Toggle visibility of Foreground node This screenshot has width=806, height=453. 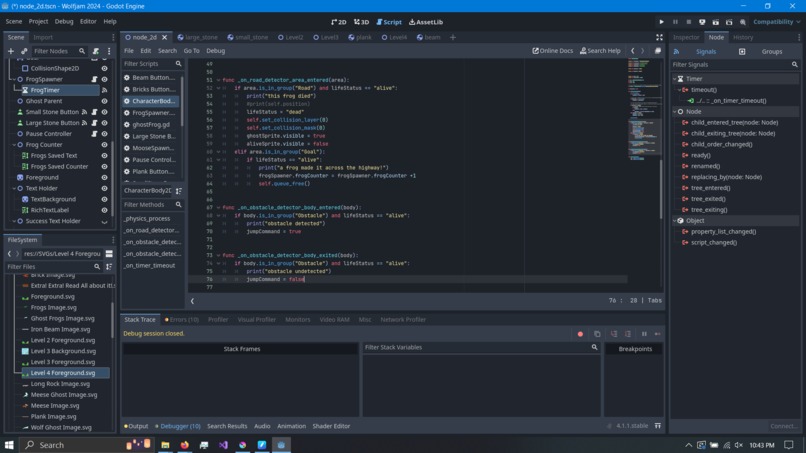[104, 177]
